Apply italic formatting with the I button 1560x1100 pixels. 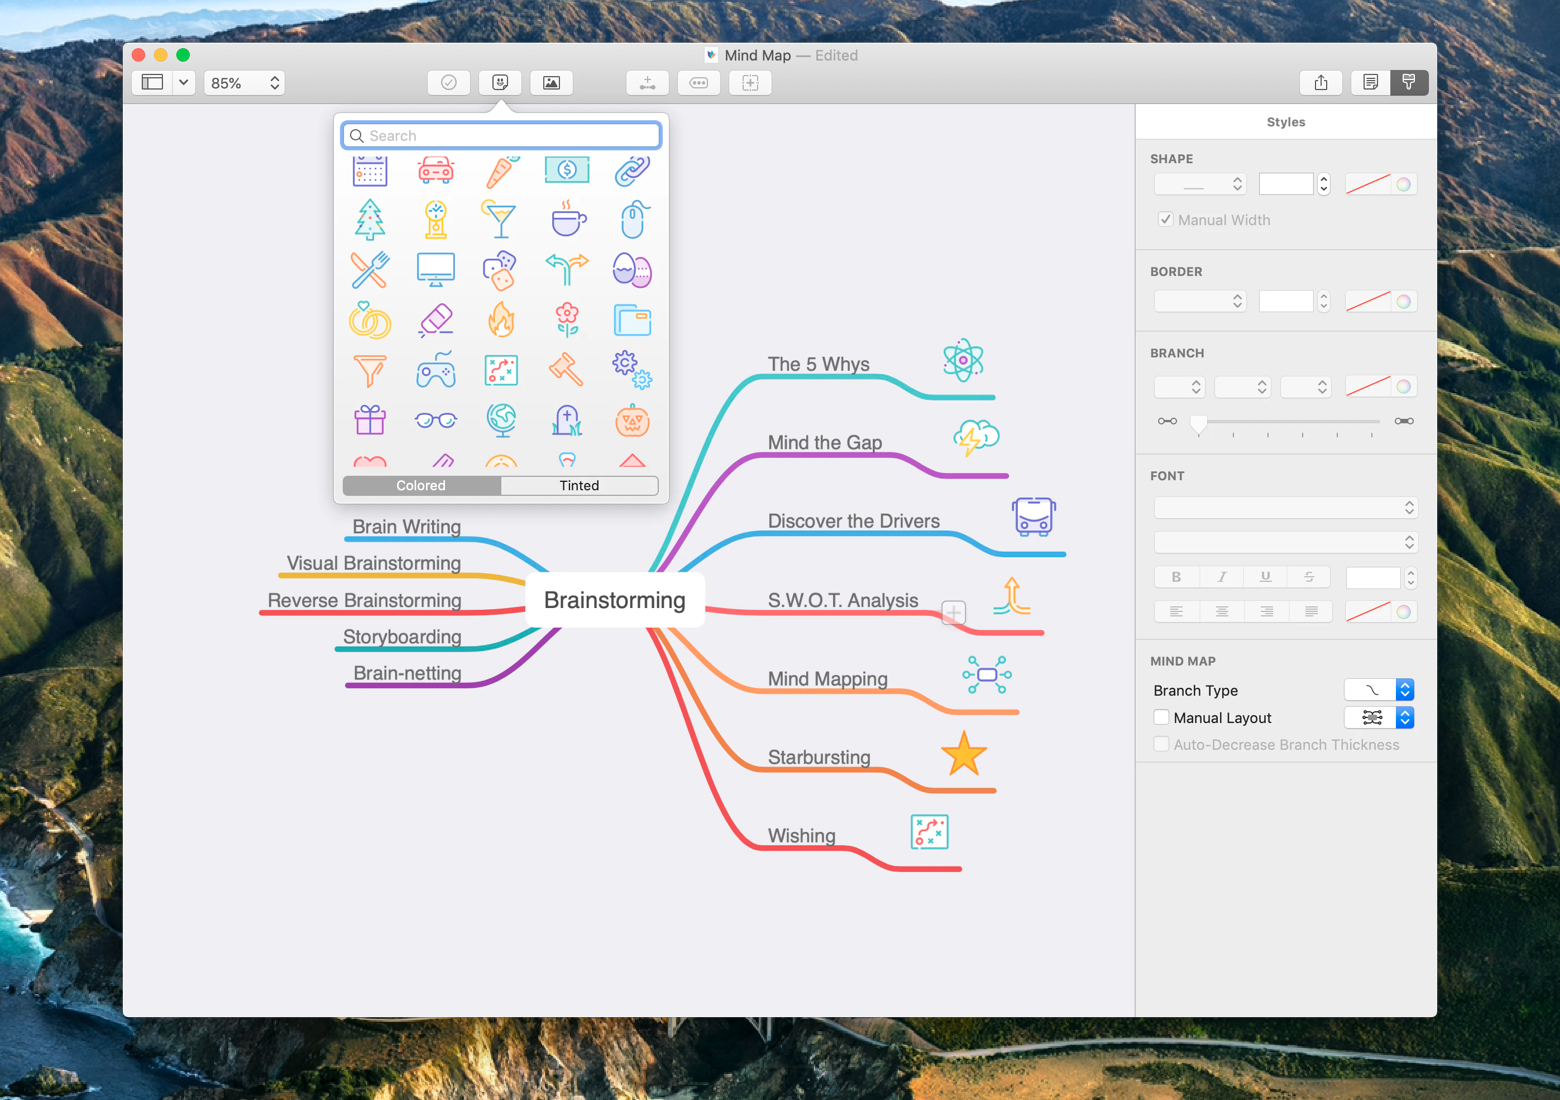1221,576
